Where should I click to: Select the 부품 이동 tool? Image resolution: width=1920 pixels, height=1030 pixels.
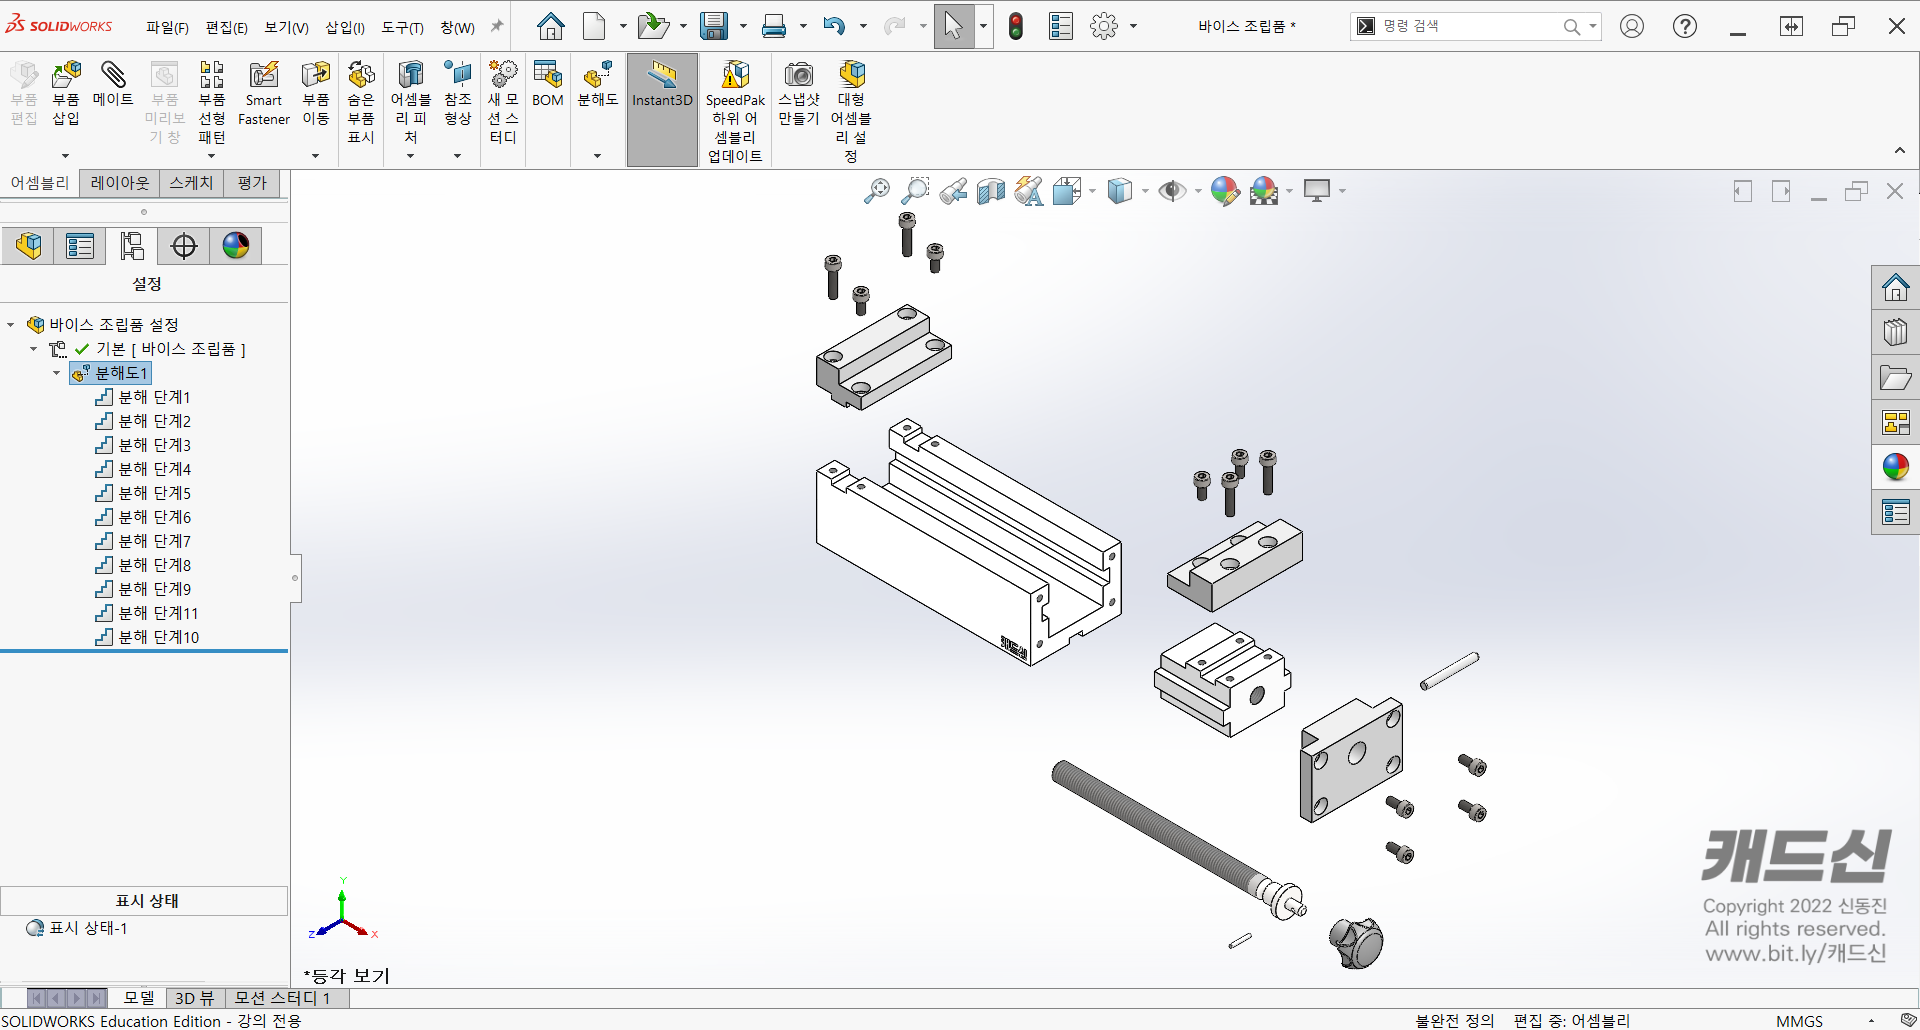(x=316, y=93)
